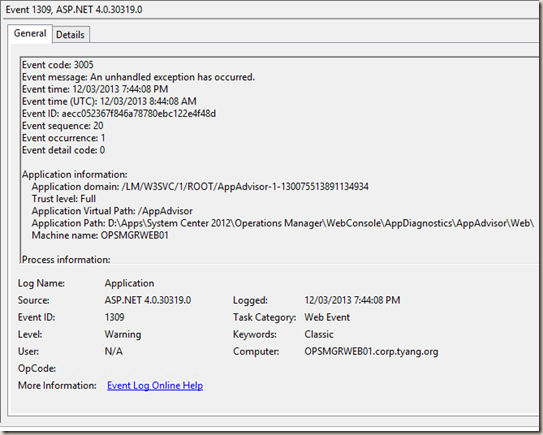Click the OpCode label

pos(37,368)
